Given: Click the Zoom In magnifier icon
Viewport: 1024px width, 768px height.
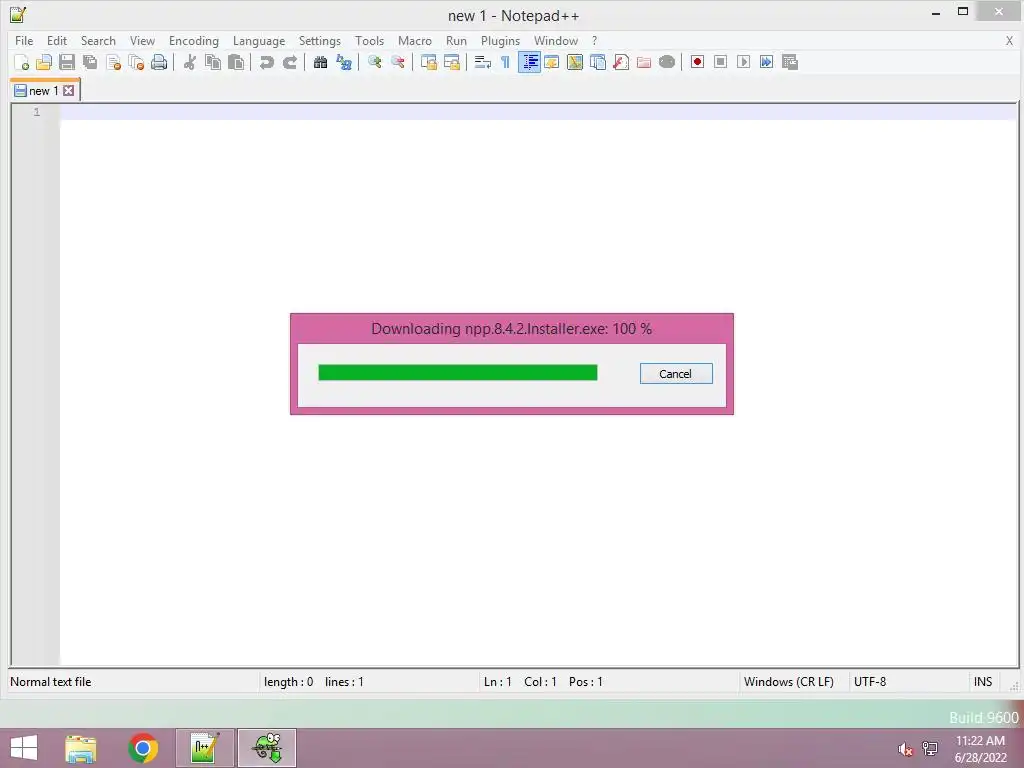Looking at the screenshot, I should pyautogui.click(x=374, y=62).
